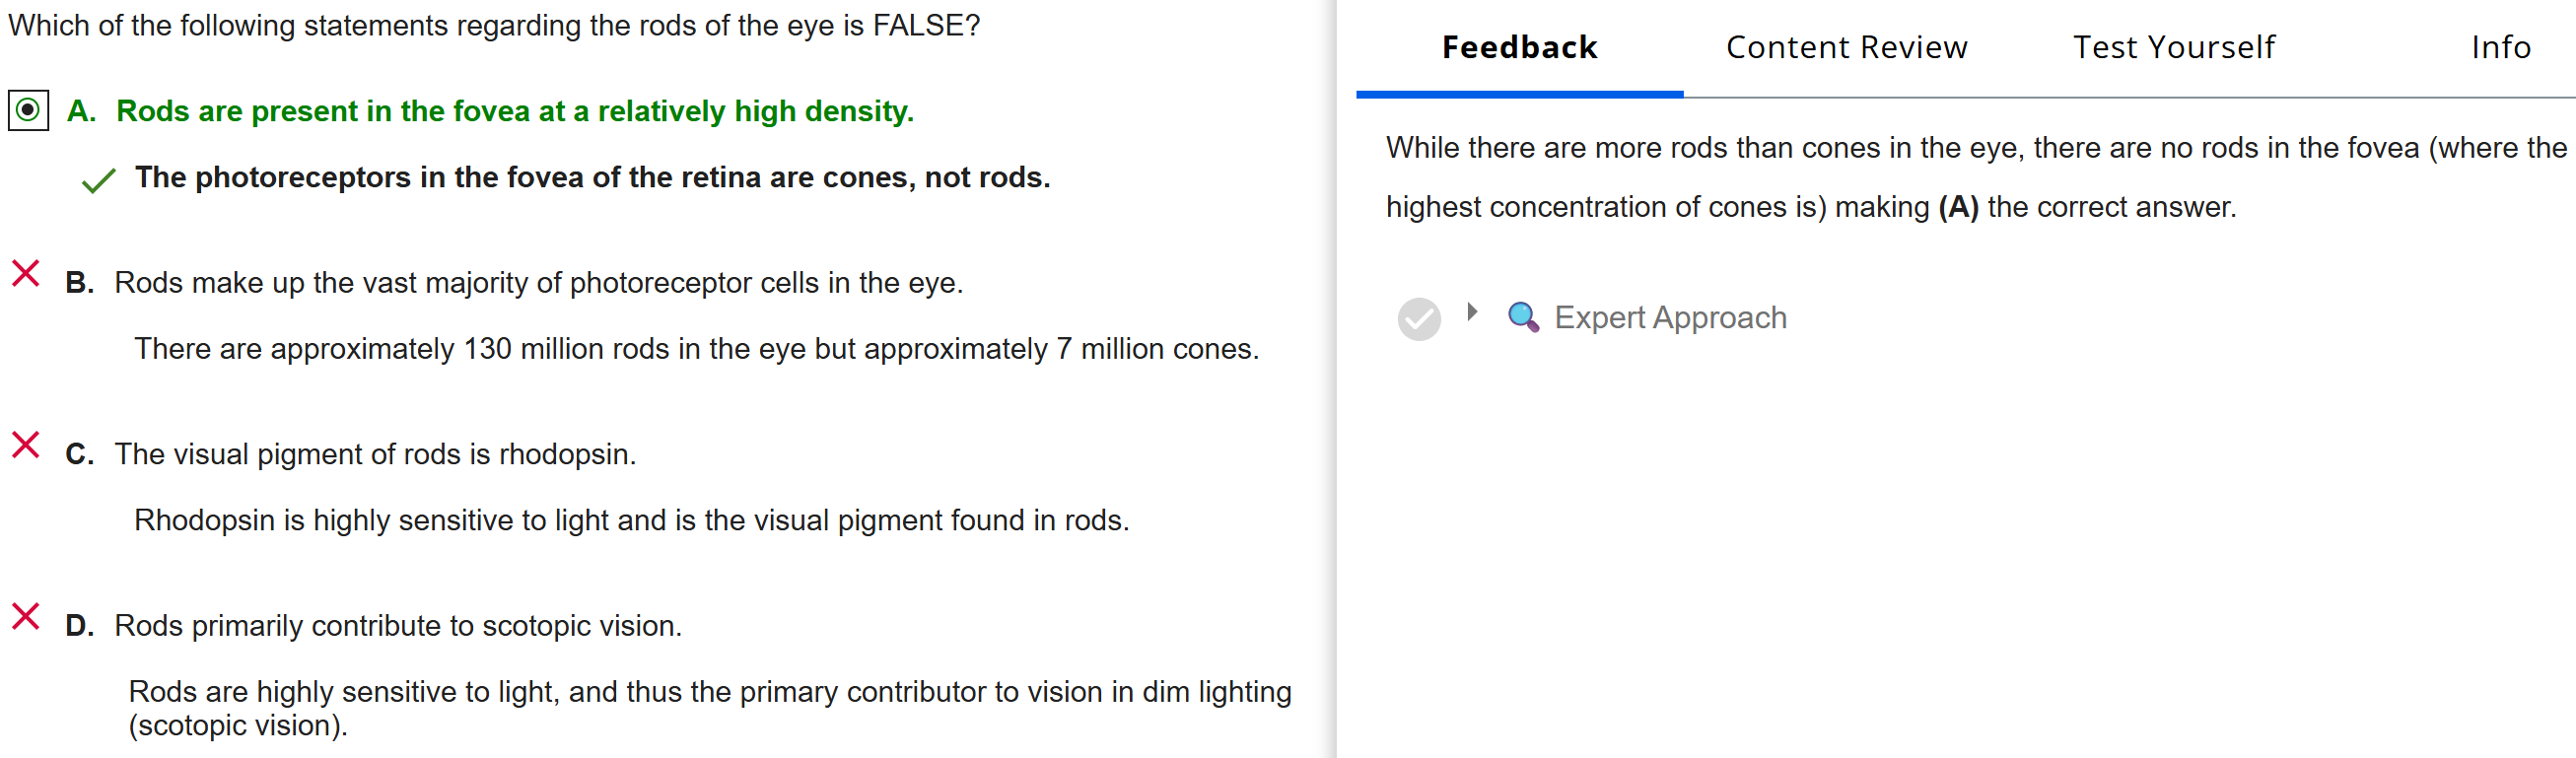Screen dimensions: 2576x758
Task: Open the Expert Approach section label
Action: [1669, 318]
